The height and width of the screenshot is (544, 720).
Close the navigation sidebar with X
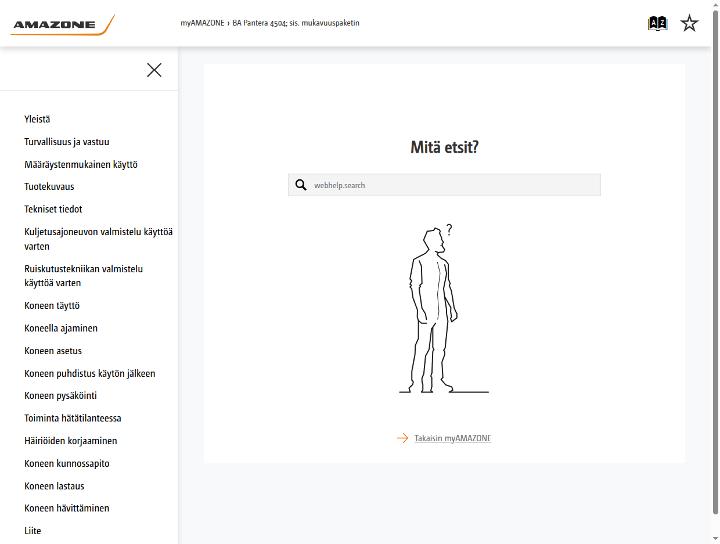tap(154, 70)
